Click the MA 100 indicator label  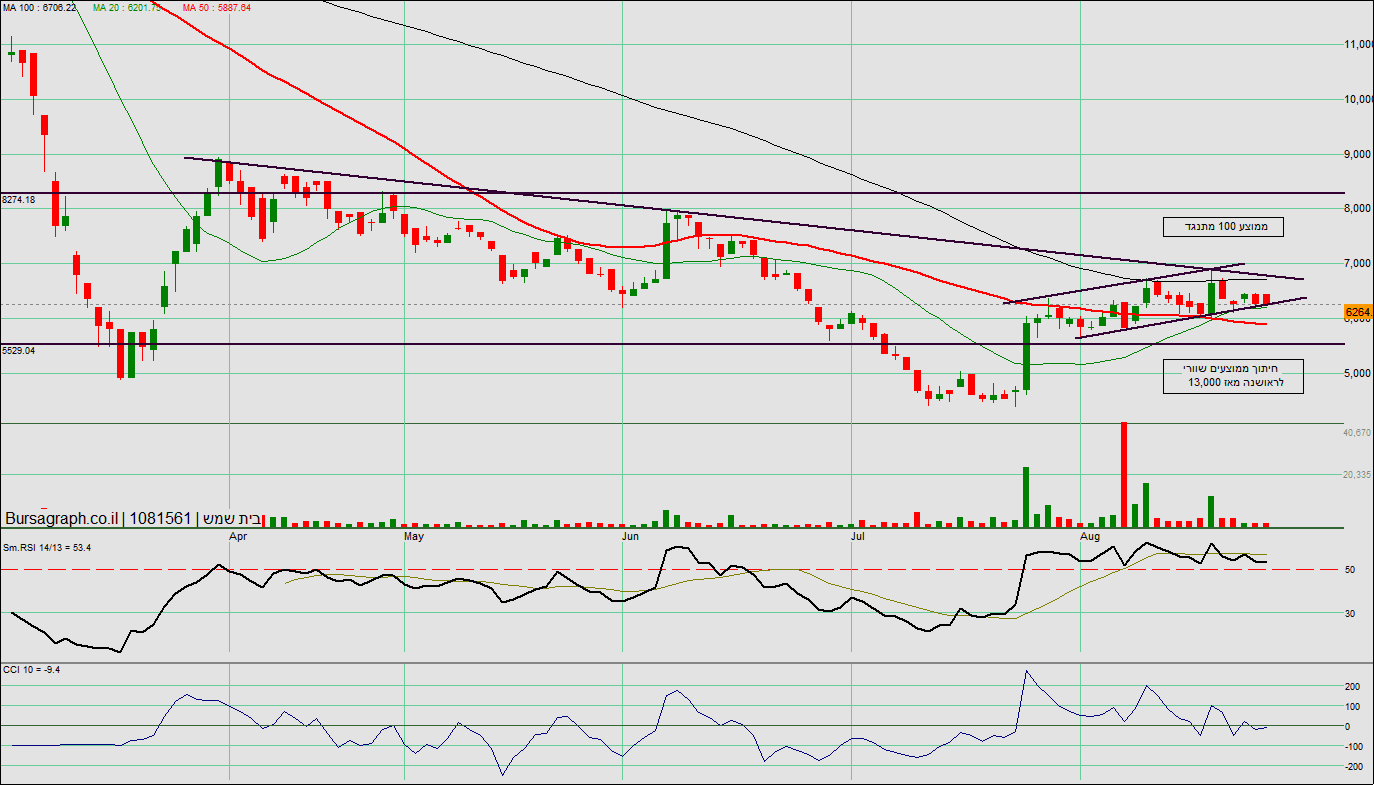pos(40,7)
